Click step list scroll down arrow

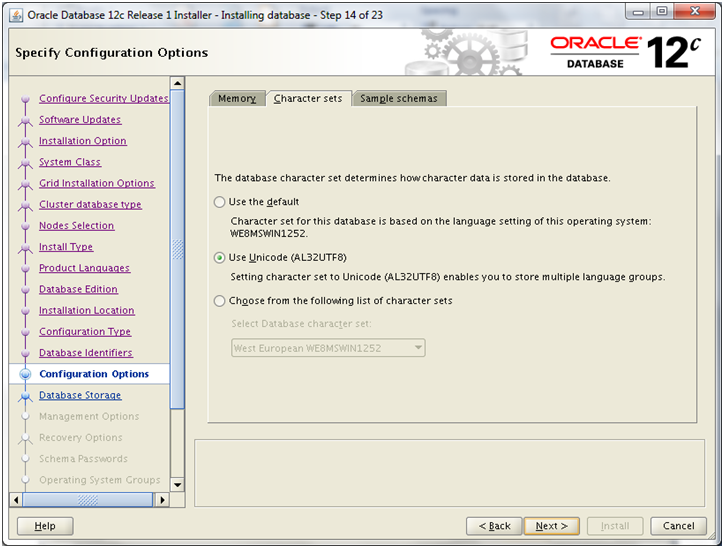177,485
